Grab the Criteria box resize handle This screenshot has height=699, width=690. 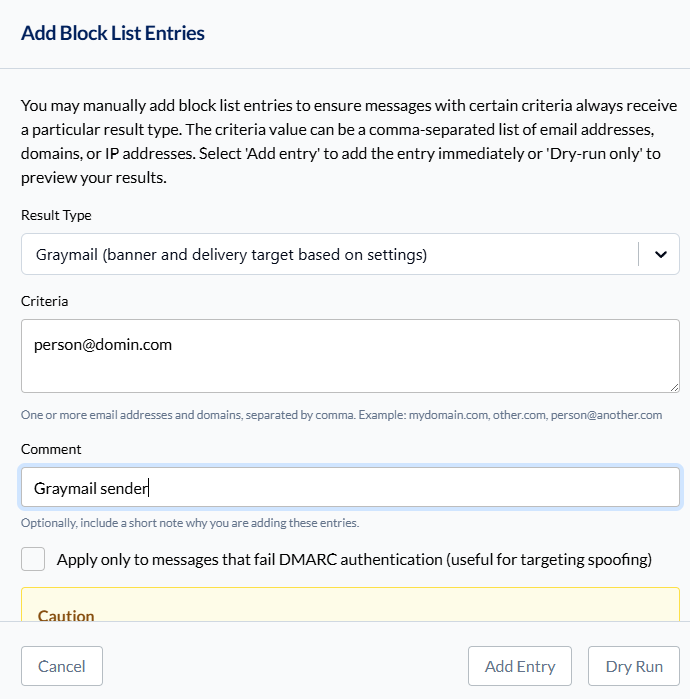pyautogui.click(x=674, y=388)
